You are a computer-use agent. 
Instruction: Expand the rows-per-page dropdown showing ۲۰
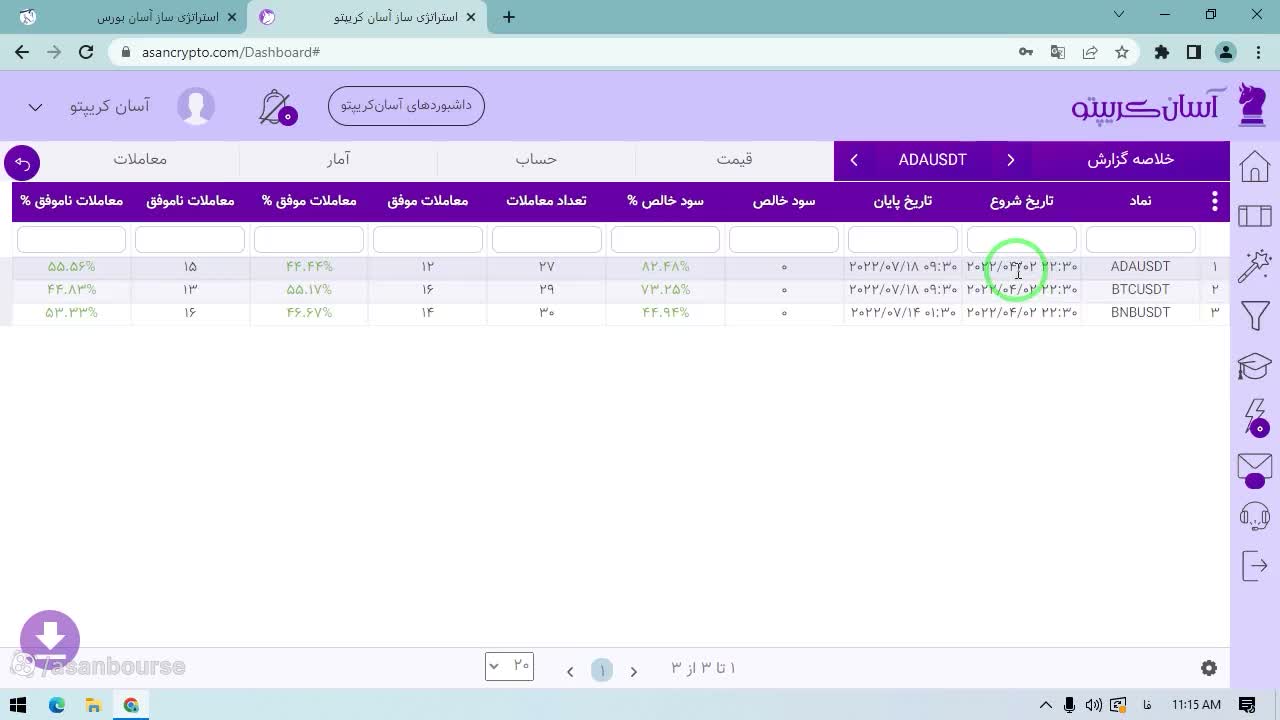509,666
